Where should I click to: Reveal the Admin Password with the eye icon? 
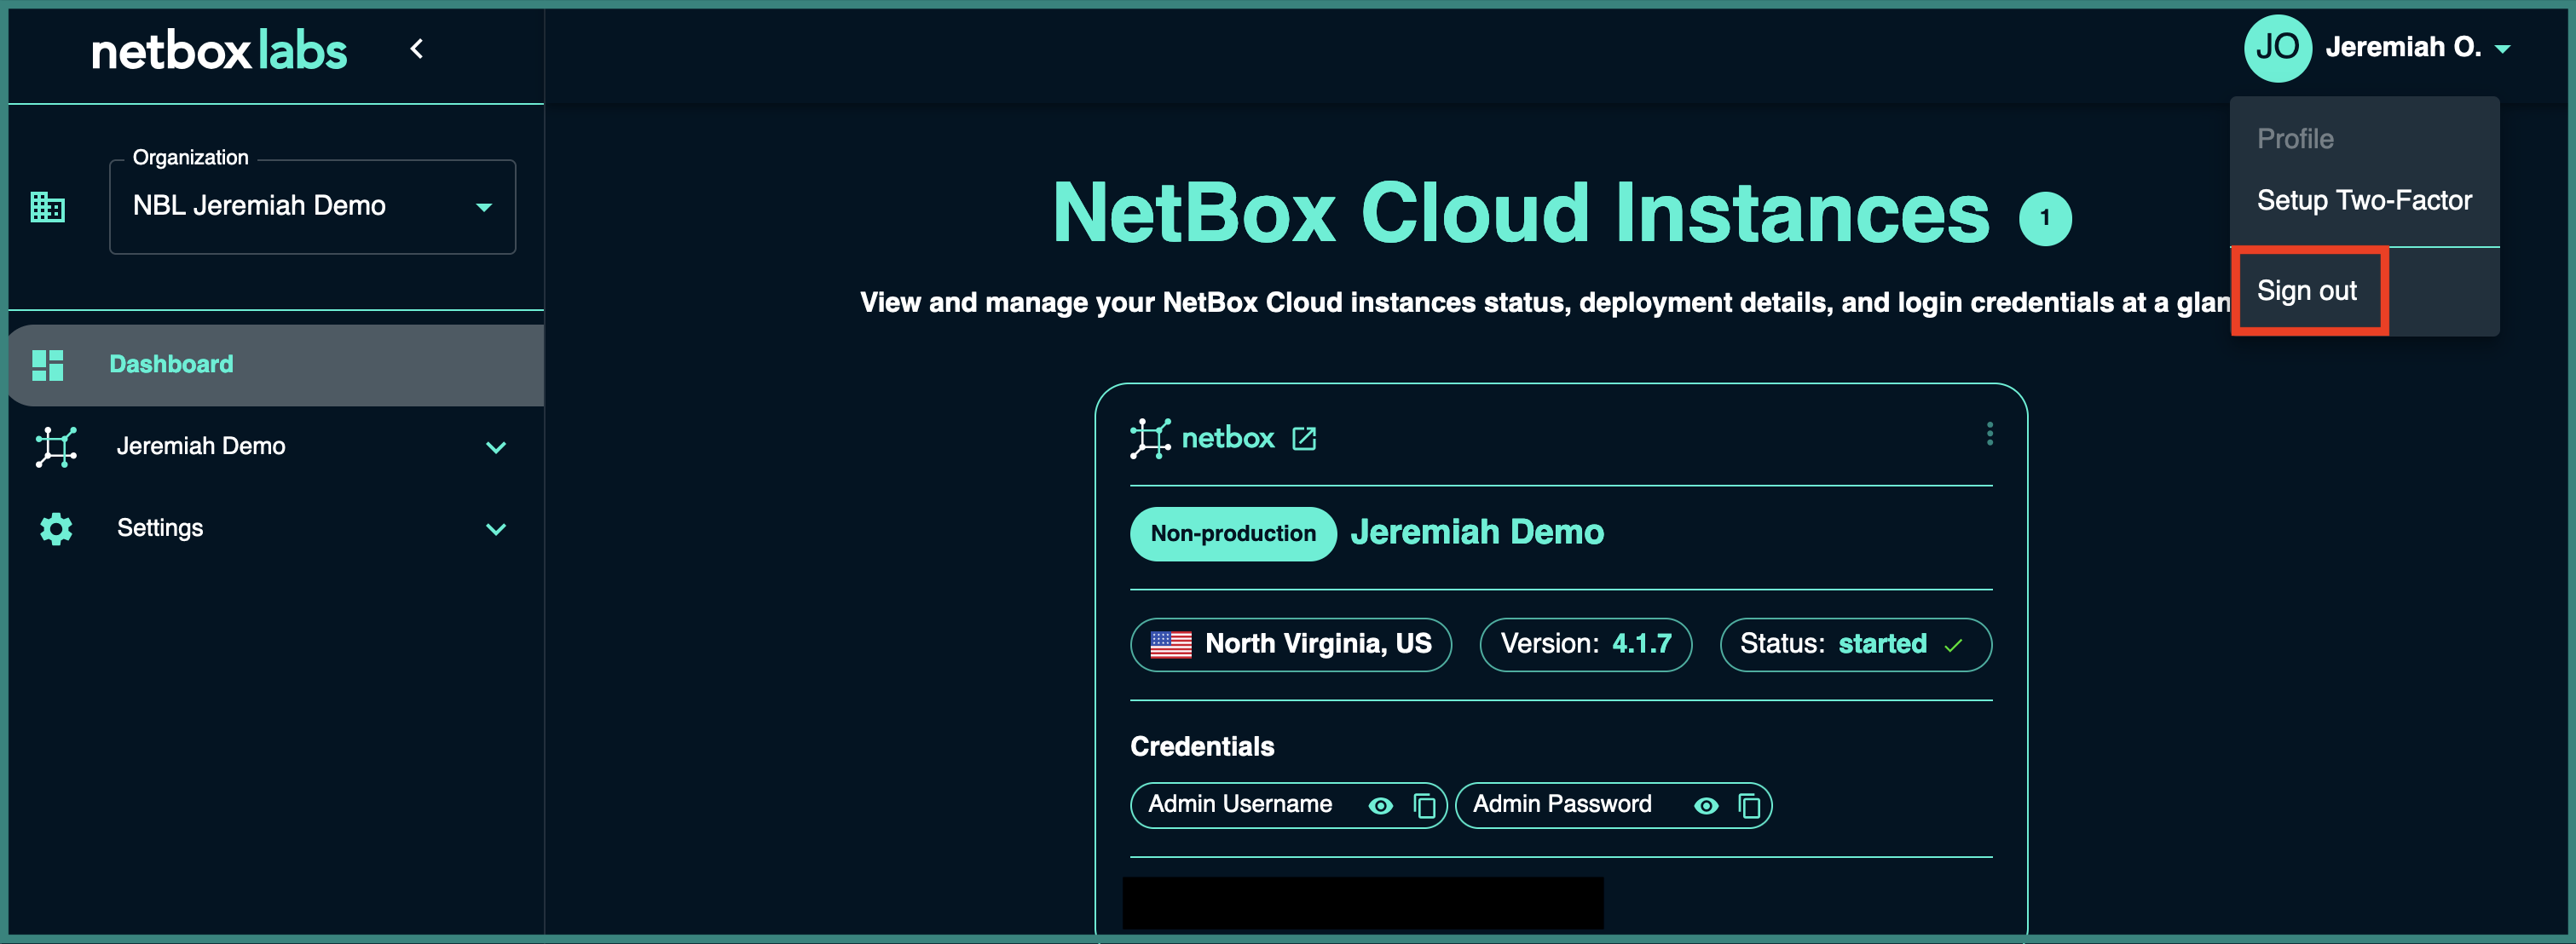coord(1706,805)
